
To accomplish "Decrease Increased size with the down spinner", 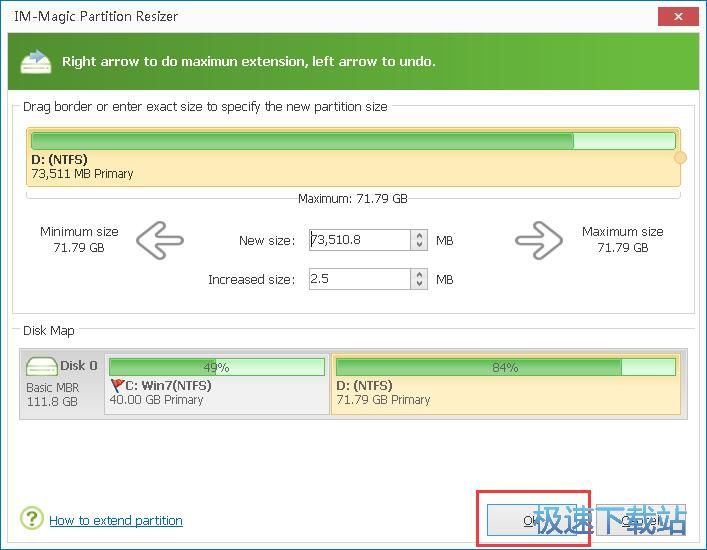I will (x=419, y=284).
